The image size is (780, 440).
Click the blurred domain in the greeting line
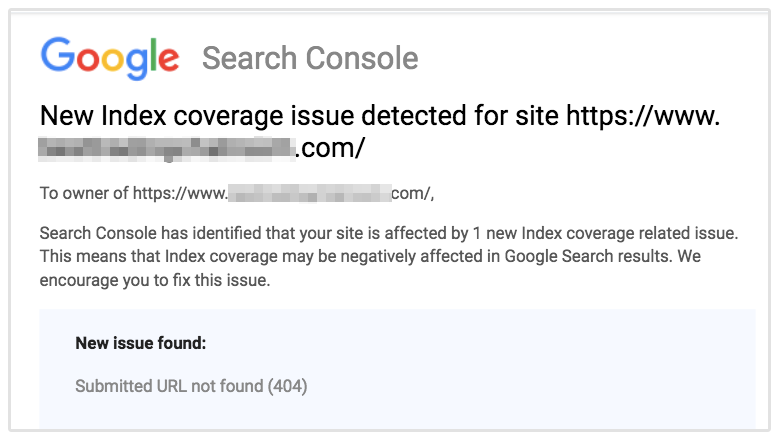[x=308, y=193]
